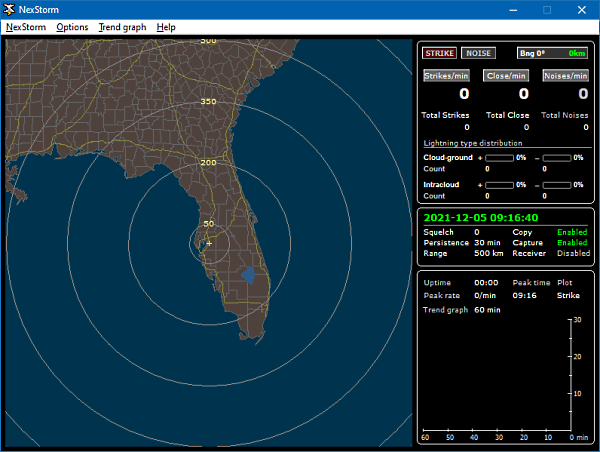Open the Trend graph menu
The height and width of the screenshot is (452, 600).
click(x=122, y=27)
